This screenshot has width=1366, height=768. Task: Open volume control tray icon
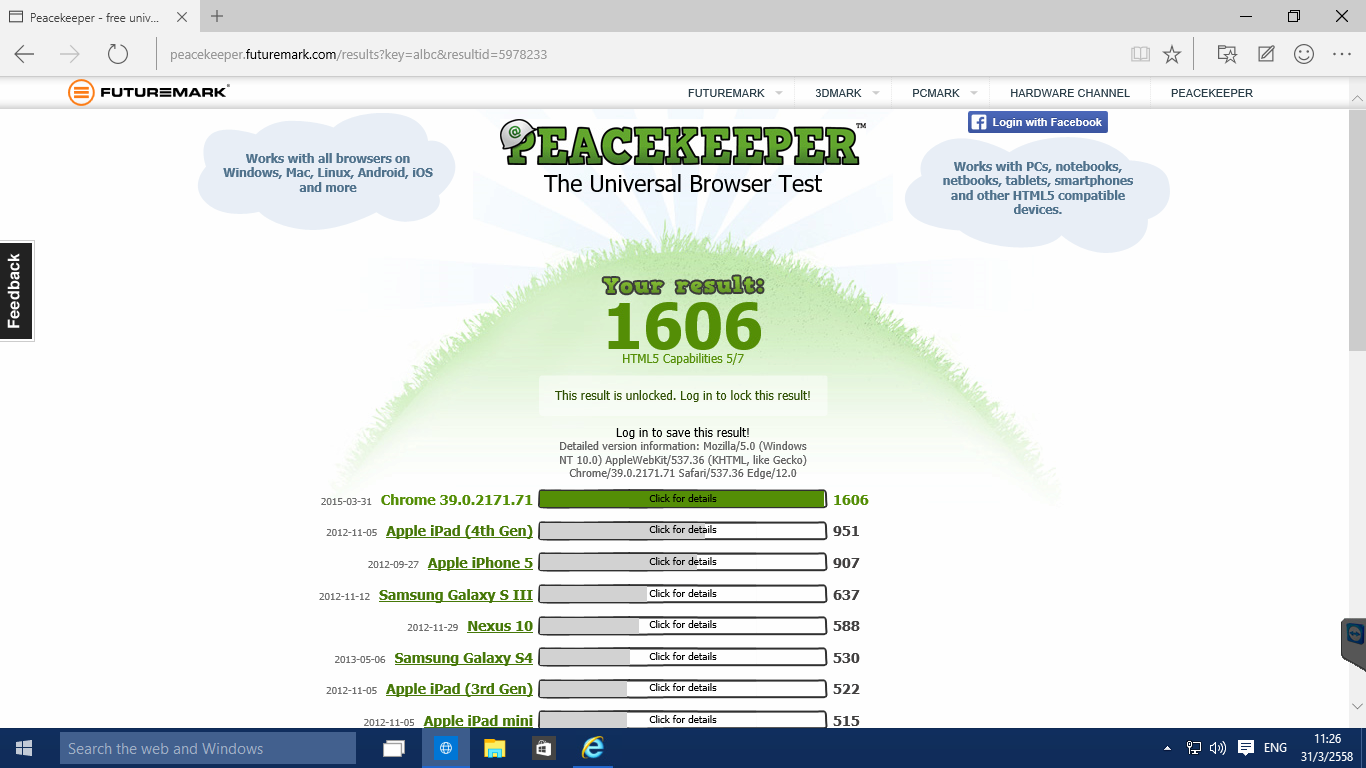click(x=1218, y=748)
